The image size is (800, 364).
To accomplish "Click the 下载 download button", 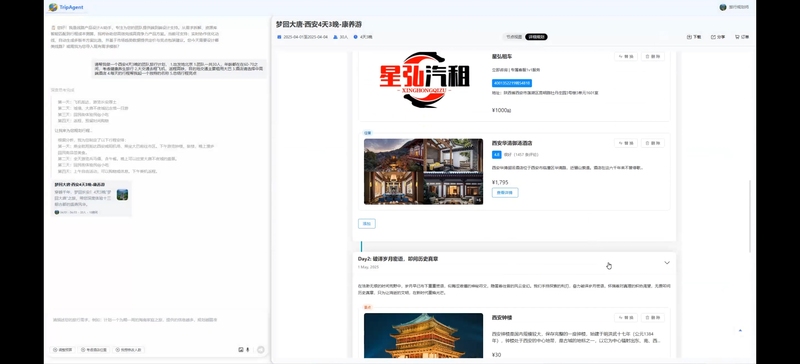I will pos(694,37).
